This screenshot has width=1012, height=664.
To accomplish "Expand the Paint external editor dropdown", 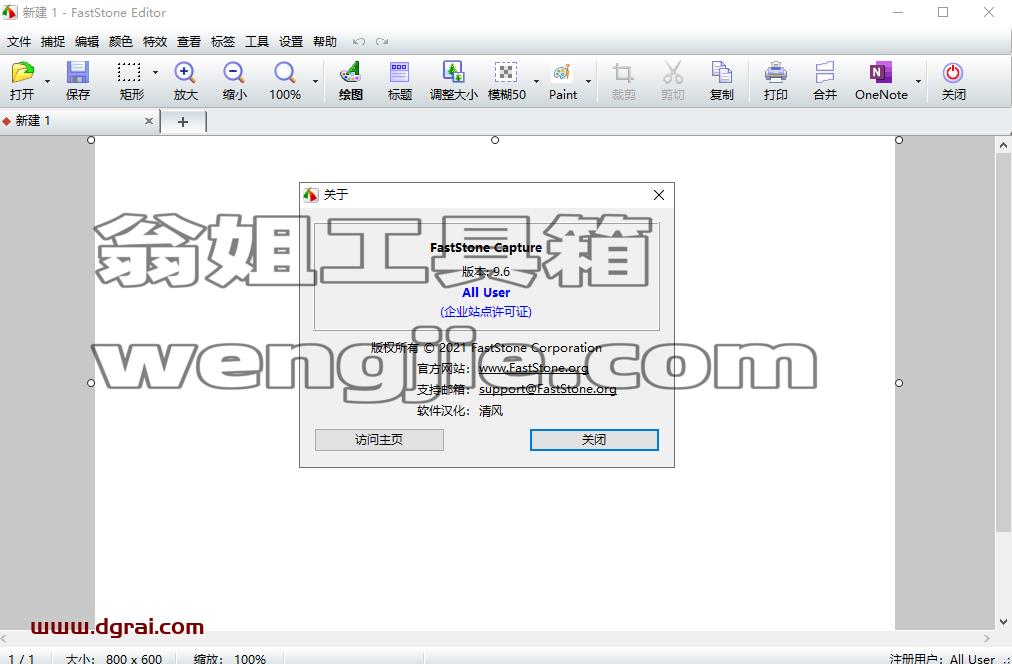I will point(588,81).
